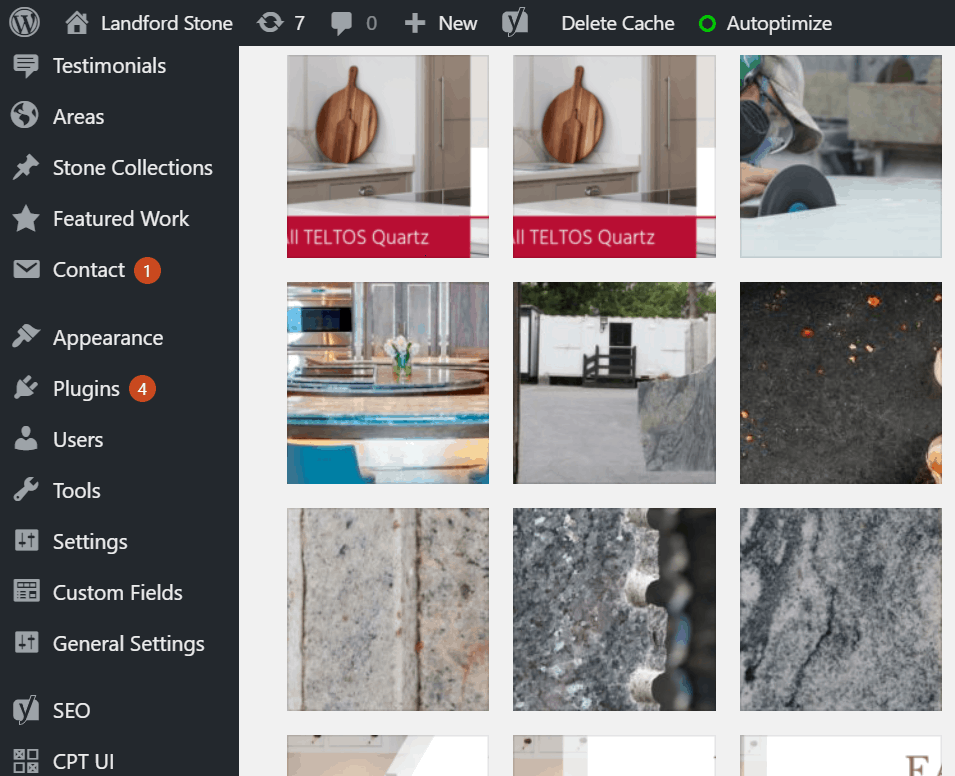
Task: Visit site via Landford Stone link
Action: [x=166, y=23]
